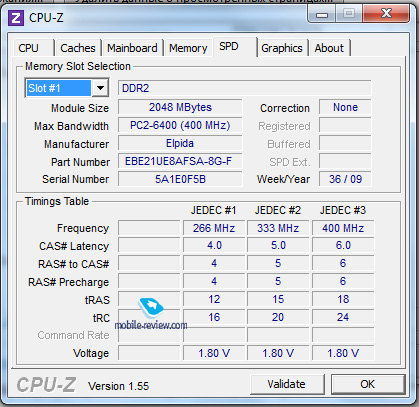Open the Slot #1 dropdown arrow
The image size is (419, 407).
(100, 88)
